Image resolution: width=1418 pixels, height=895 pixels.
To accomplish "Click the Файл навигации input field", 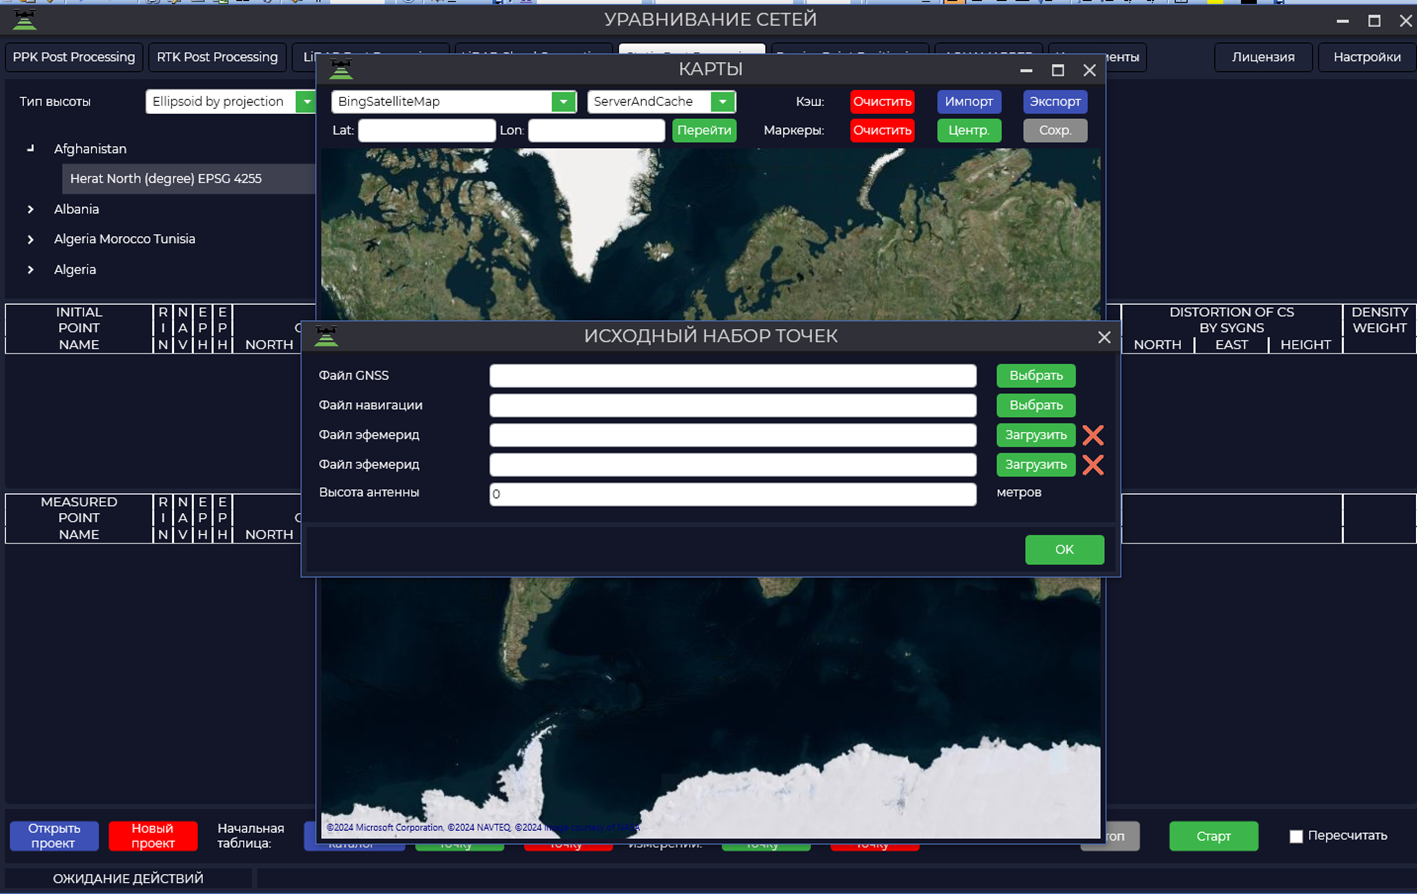I will click(x=733, y=406).
